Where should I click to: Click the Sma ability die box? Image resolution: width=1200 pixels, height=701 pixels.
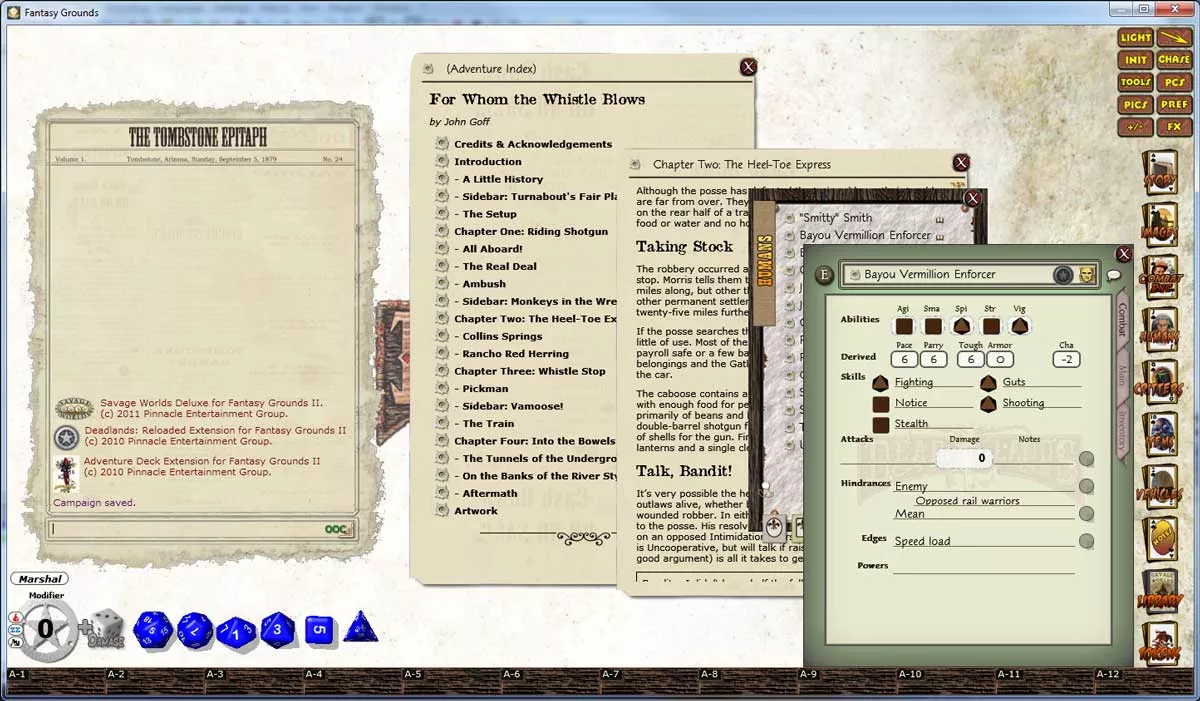click(933, 326)
